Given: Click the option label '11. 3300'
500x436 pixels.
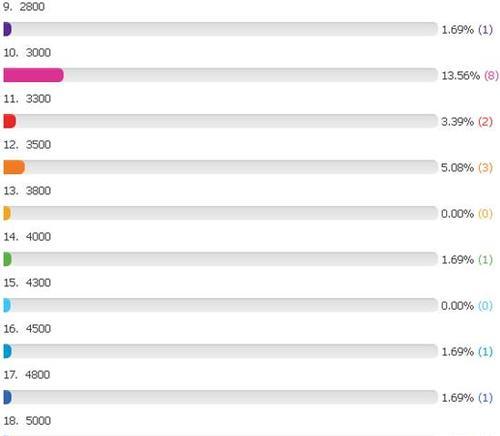Looking at the screenshot, I should pyautogui.click(x=27, y=99).
